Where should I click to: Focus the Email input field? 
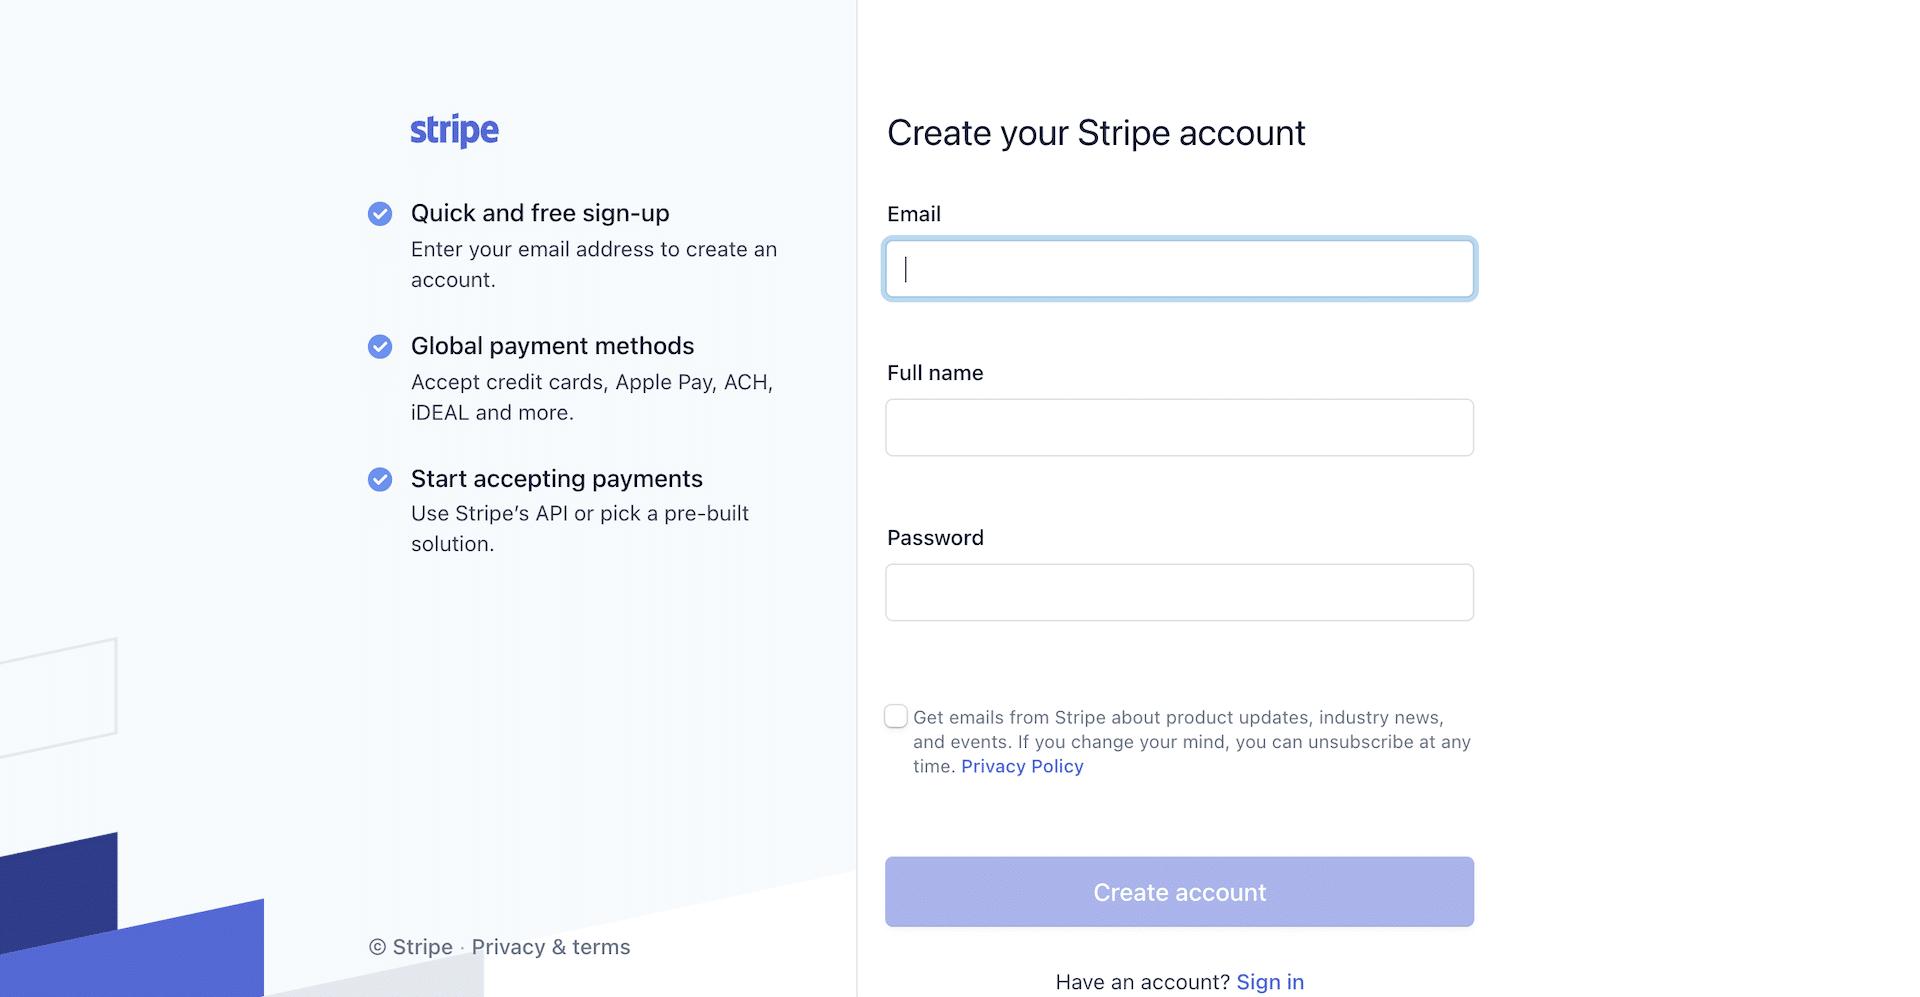1179,269
